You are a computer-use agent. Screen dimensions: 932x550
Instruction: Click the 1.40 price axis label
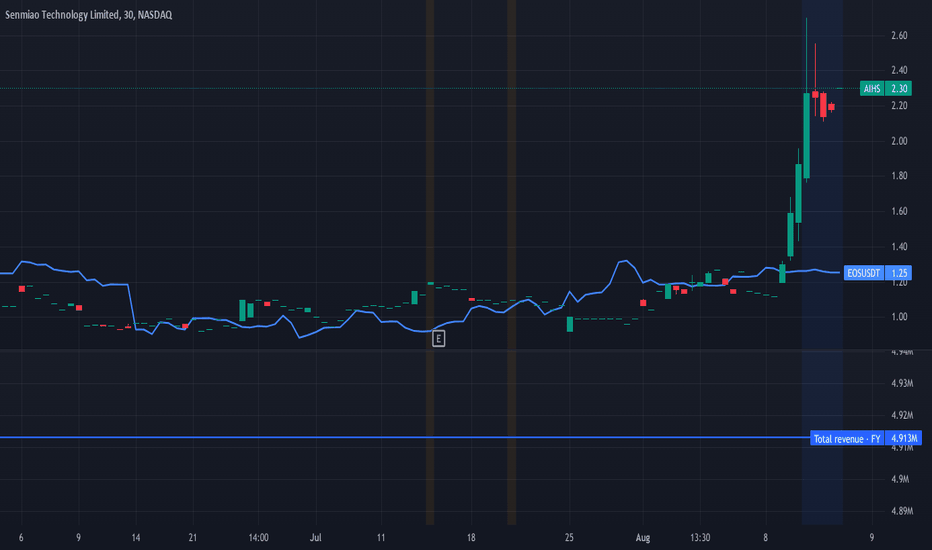tap(899, 246)
